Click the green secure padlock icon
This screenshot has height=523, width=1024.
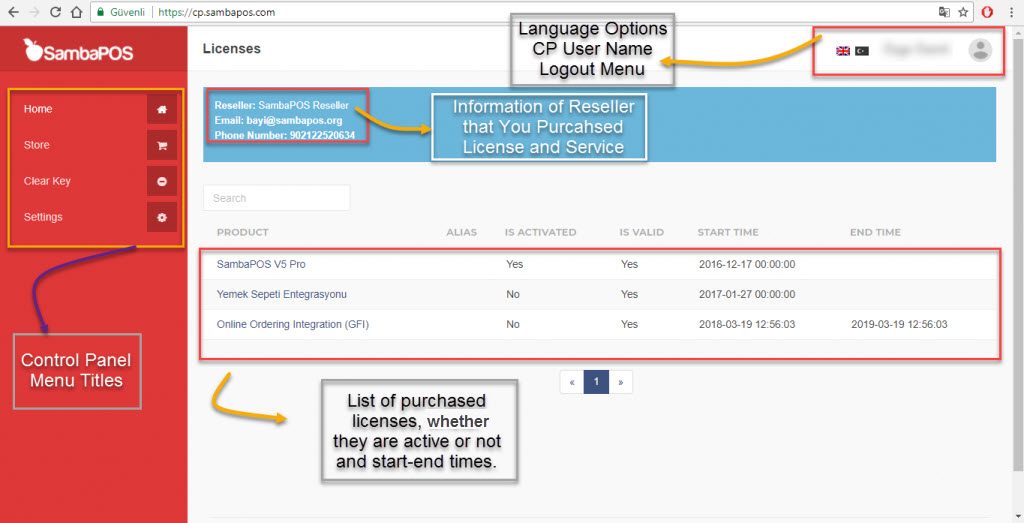coord(100,12)
